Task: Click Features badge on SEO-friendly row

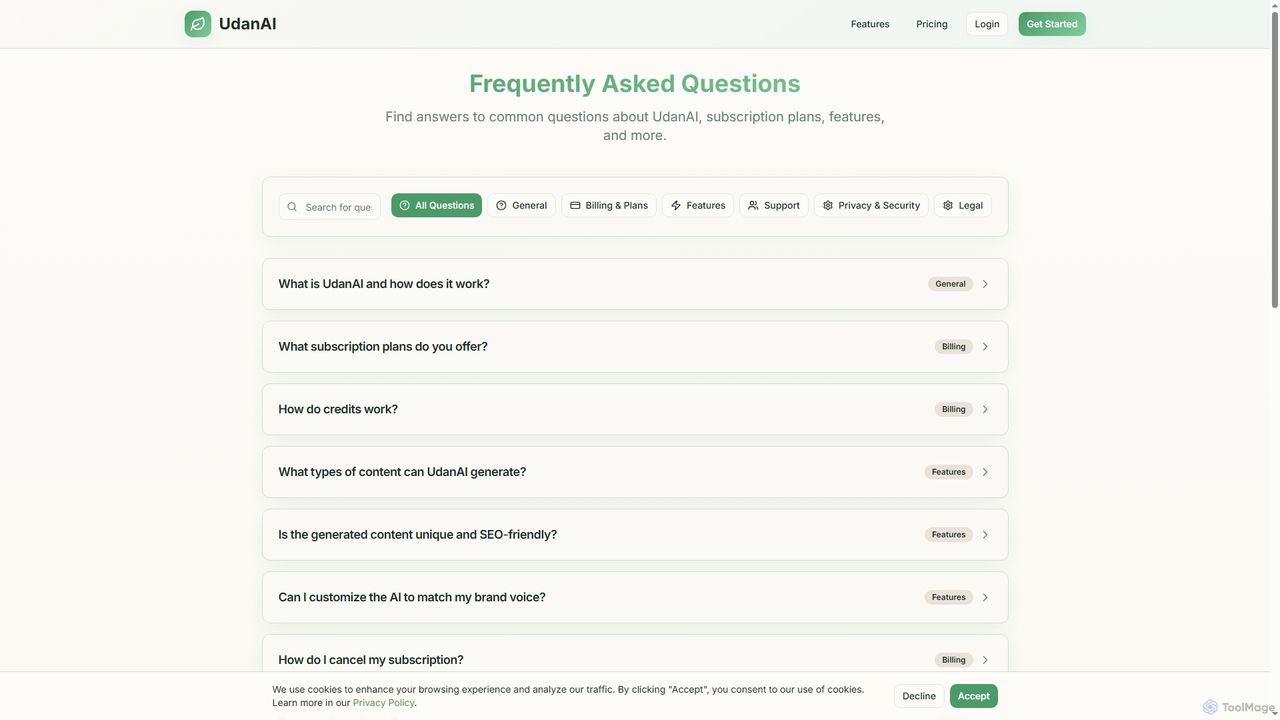Action: click(x=949, y=535)
